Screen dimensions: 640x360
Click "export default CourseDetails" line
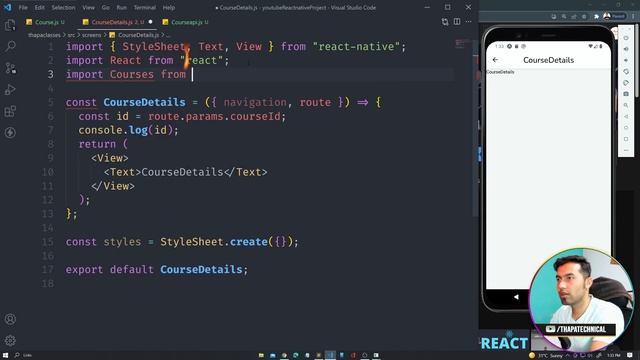[x=157, y=269]
